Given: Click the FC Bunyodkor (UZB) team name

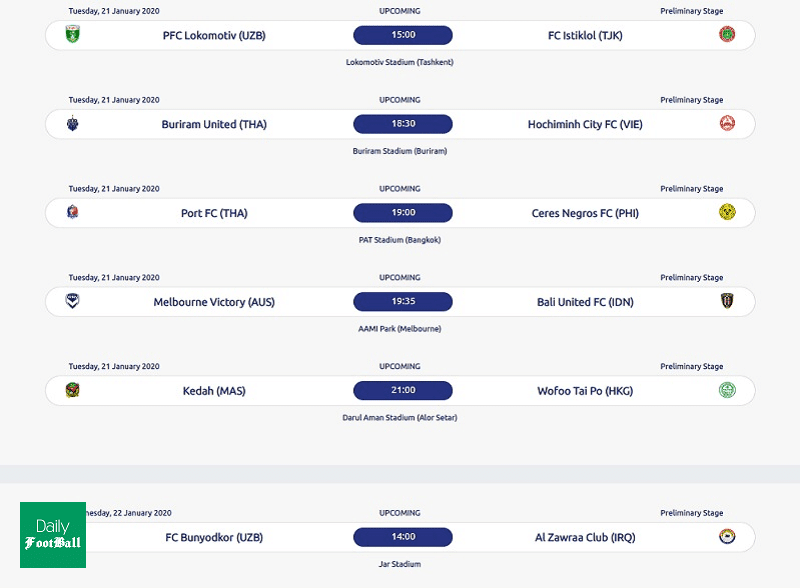Looking at the screenshot, I should [214, 537].
